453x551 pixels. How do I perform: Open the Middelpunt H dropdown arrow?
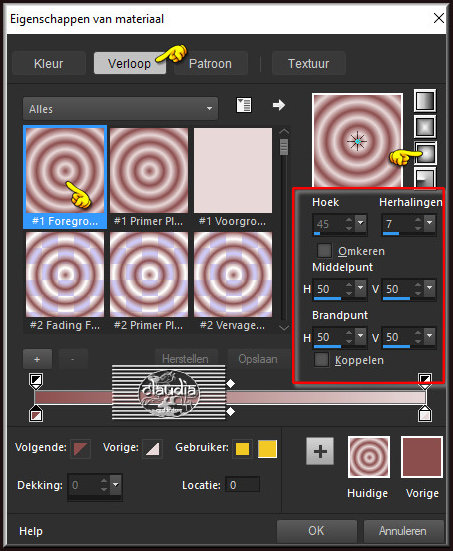point(361,288)
